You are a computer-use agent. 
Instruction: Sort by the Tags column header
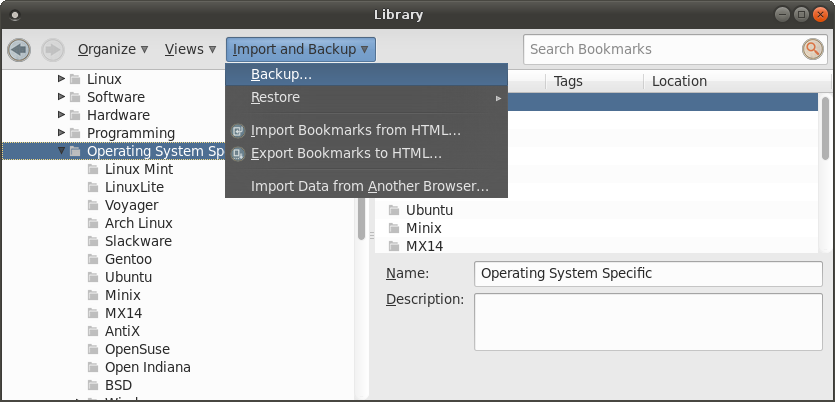coord(594,81)
